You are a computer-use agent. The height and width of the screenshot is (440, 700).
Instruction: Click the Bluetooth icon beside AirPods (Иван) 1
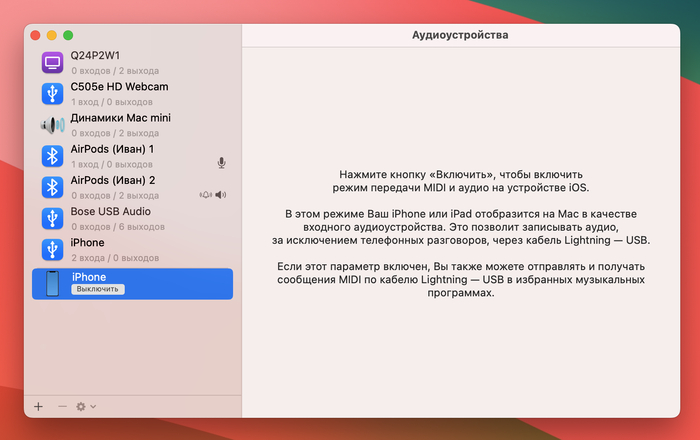52,156
